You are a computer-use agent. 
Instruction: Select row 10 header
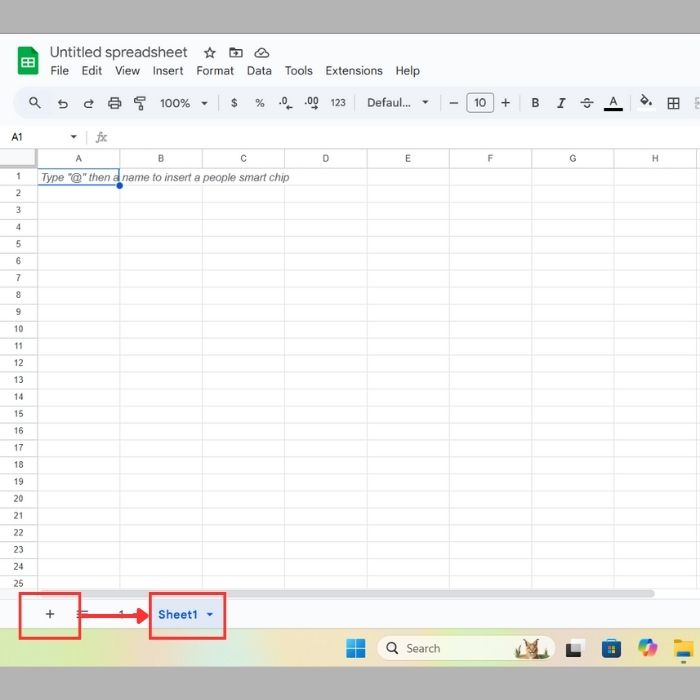[x=18, y=329]
